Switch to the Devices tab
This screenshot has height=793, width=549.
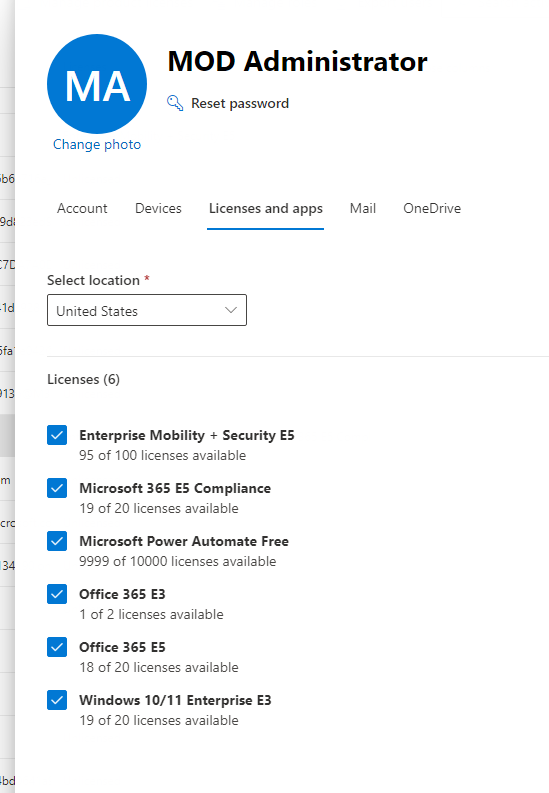[x=158, y=208]
